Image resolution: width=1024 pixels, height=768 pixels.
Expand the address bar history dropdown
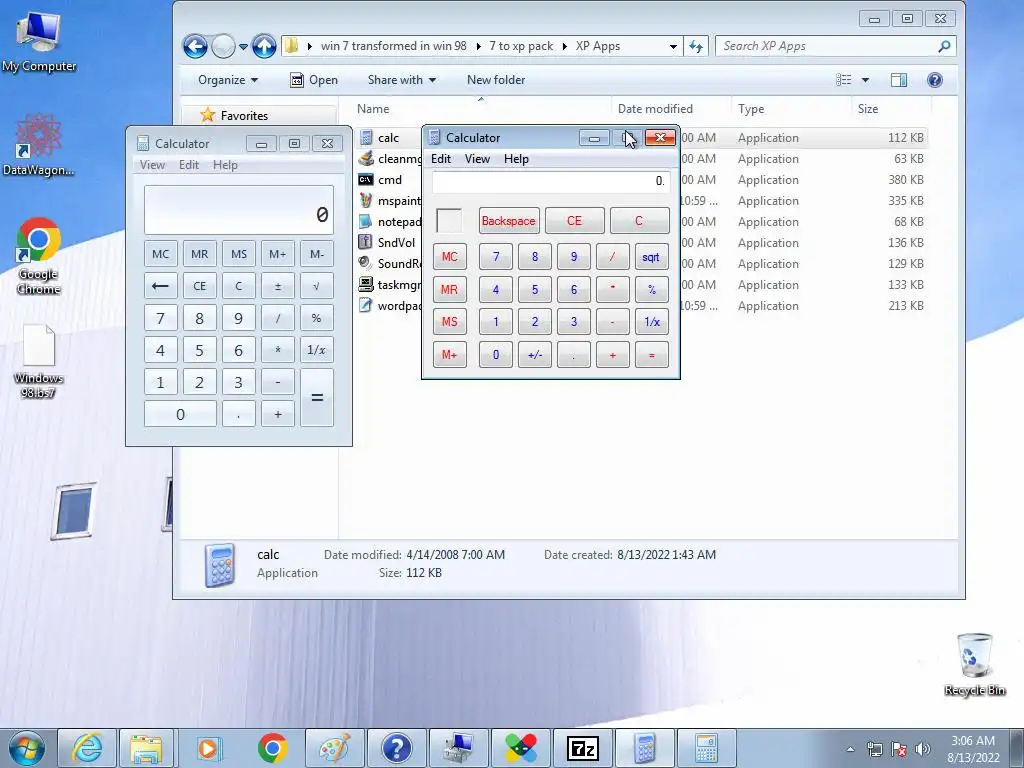[673, 46]
